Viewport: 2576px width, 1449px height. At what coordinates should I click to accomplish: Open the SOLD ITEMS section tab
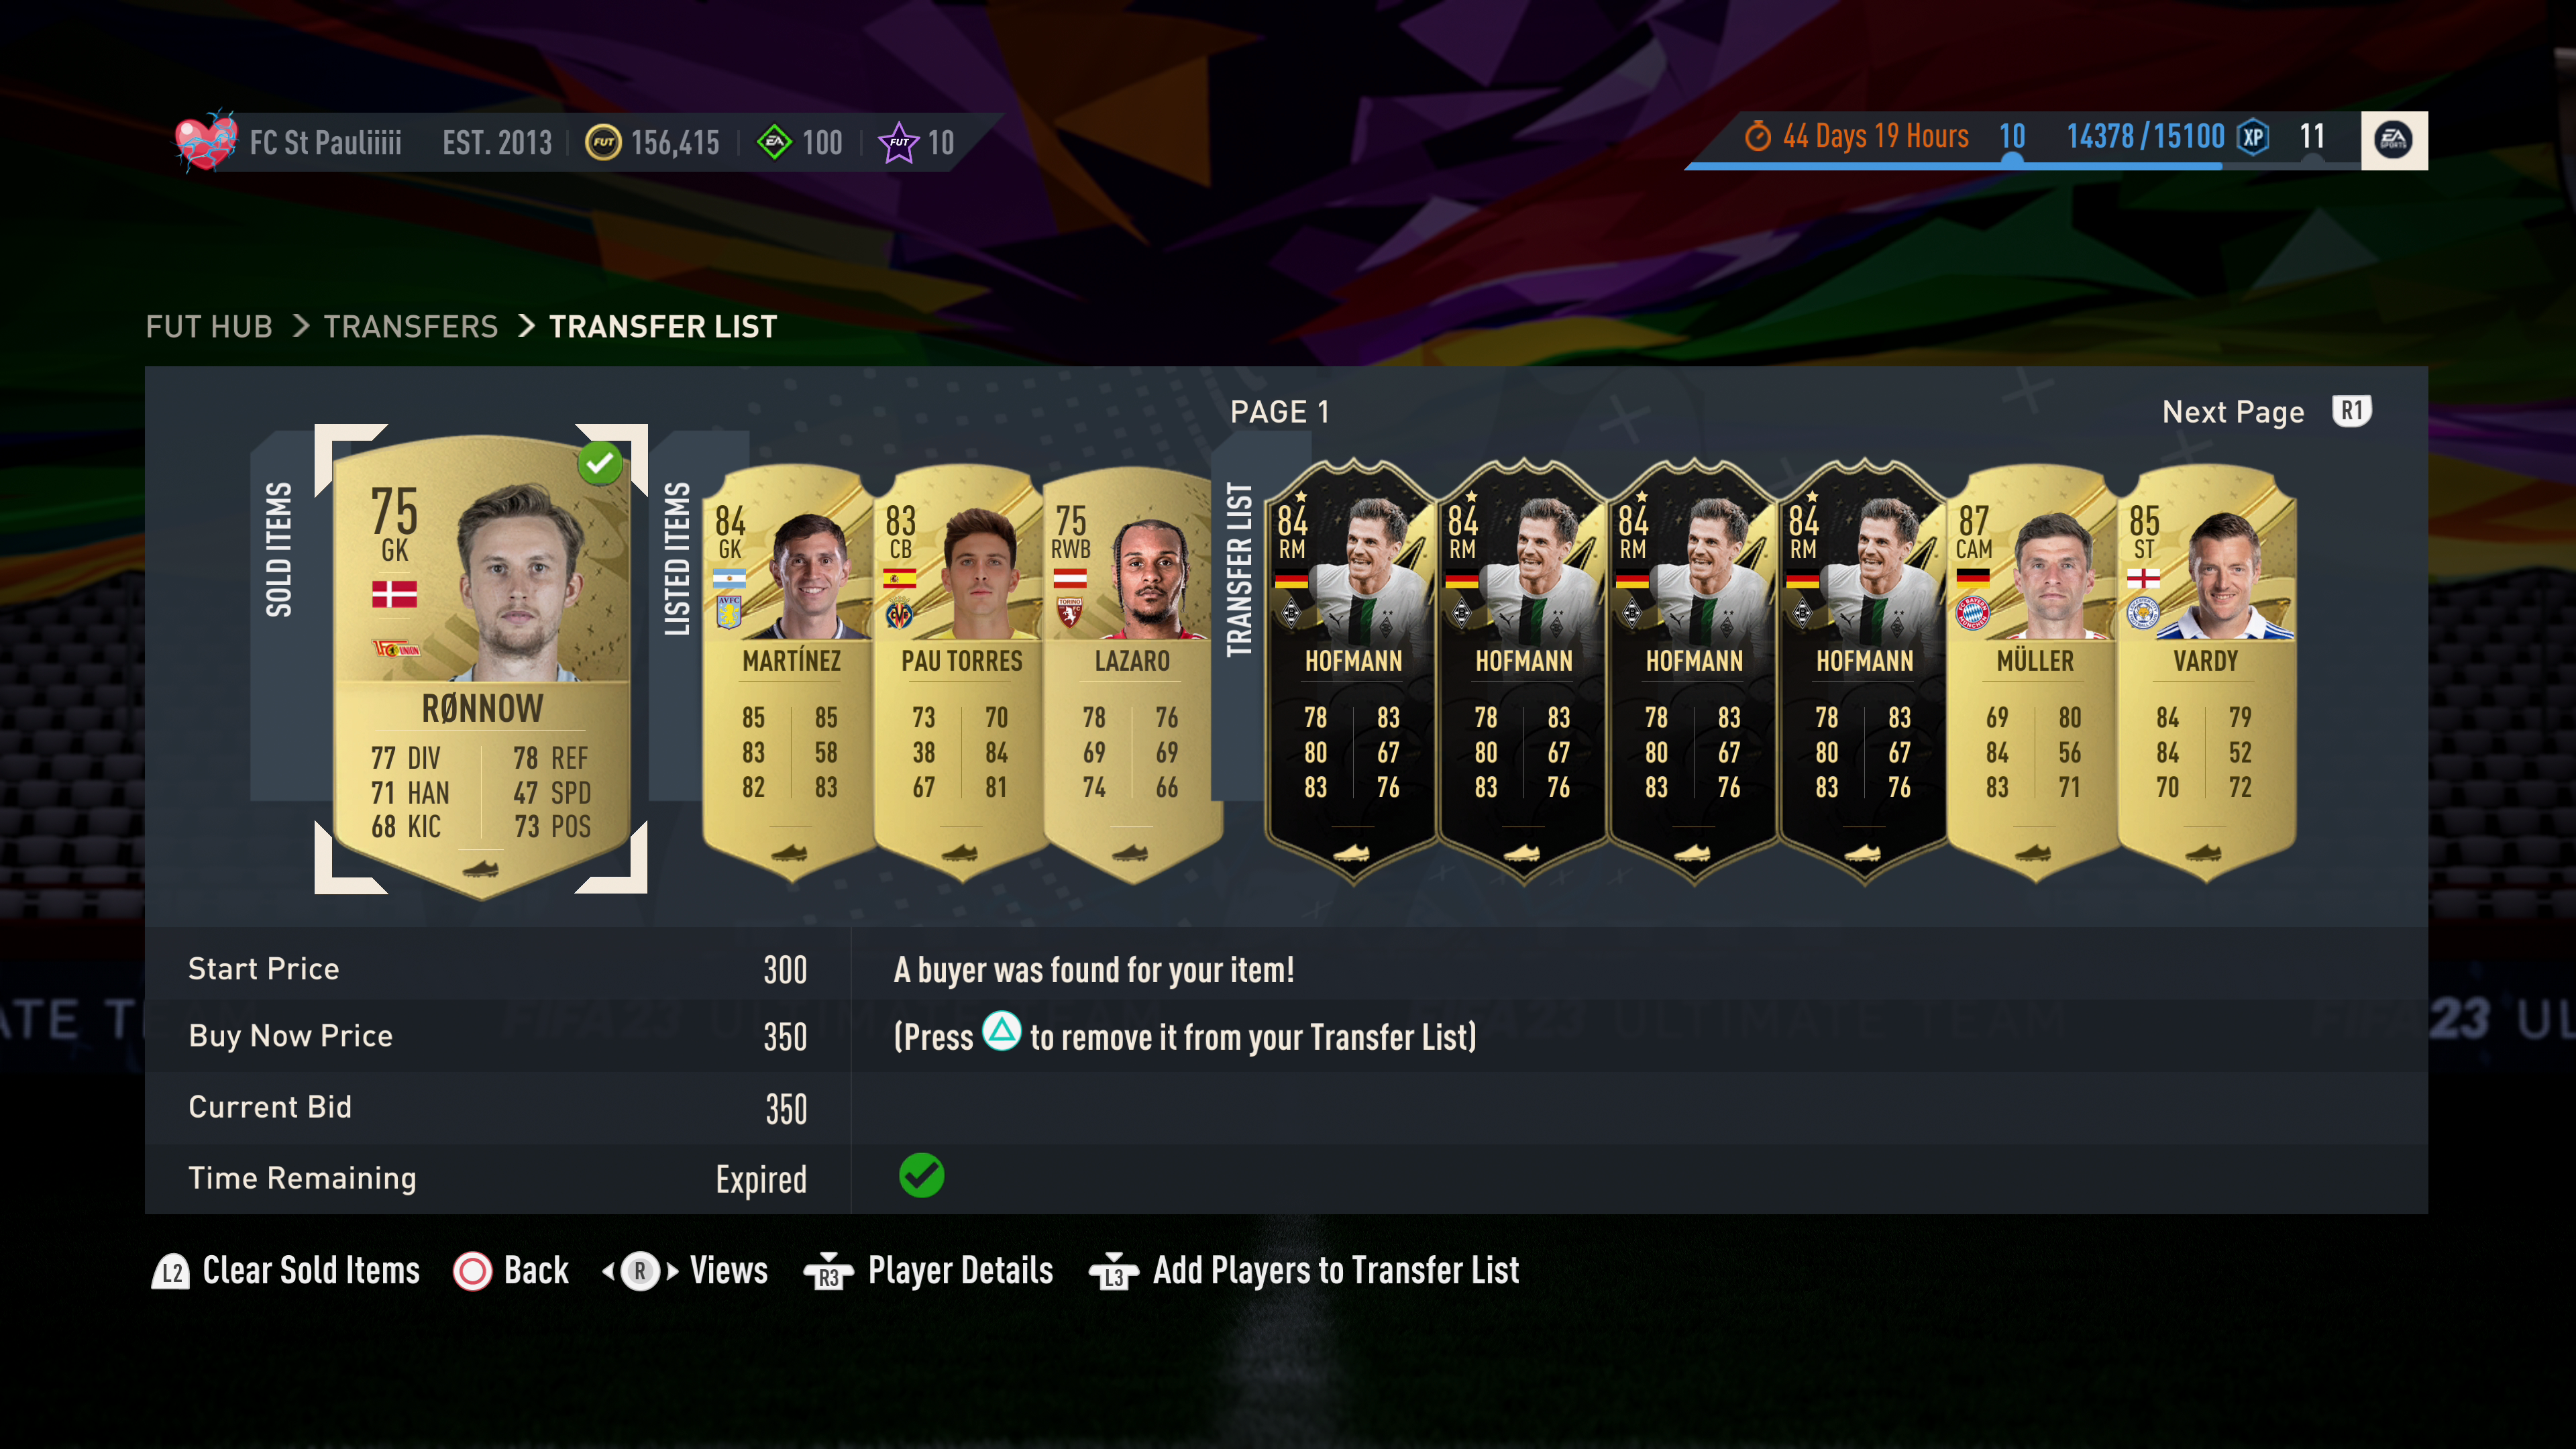click(279, 549)
